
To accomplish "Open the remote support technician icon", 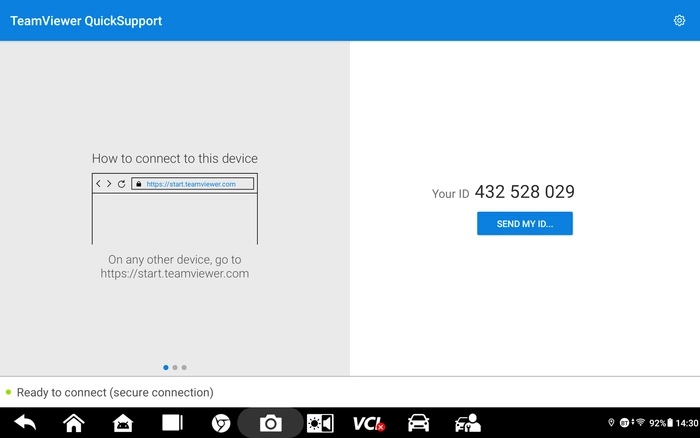I will (x=467, y=423).
